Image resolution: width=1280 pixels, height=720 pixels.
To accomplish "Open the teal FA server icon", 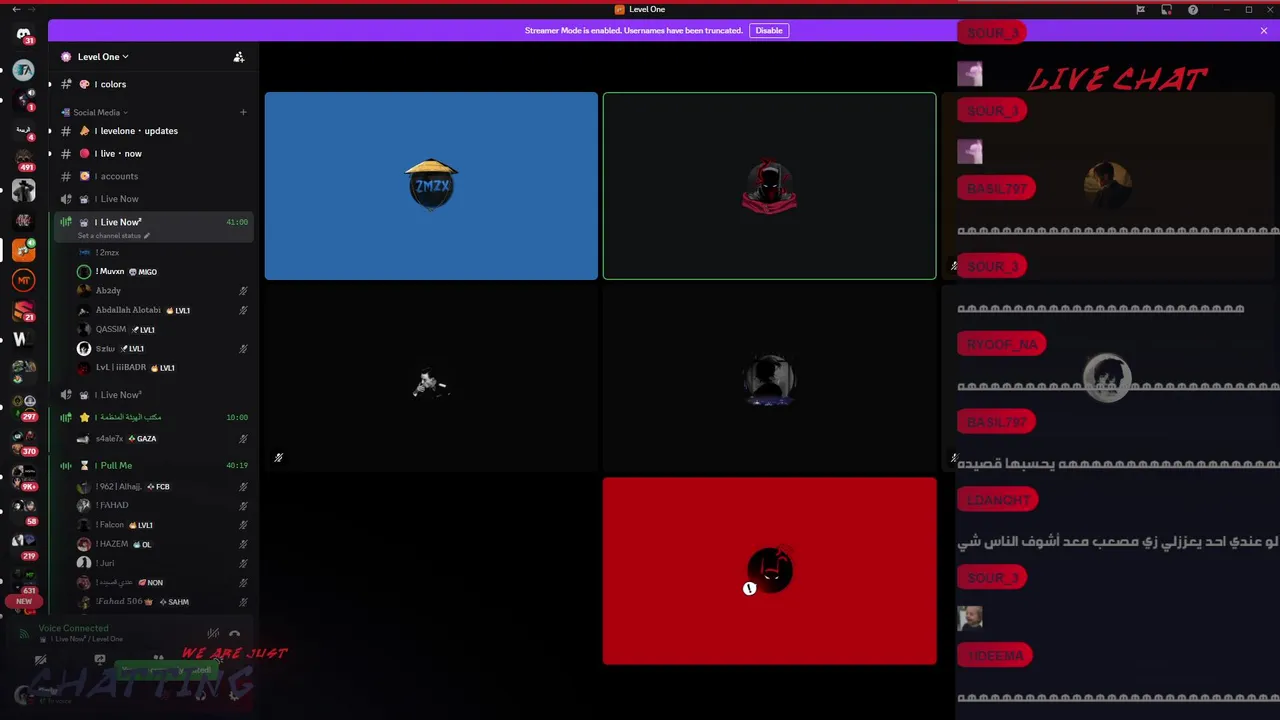I will [x=23, y=70].
